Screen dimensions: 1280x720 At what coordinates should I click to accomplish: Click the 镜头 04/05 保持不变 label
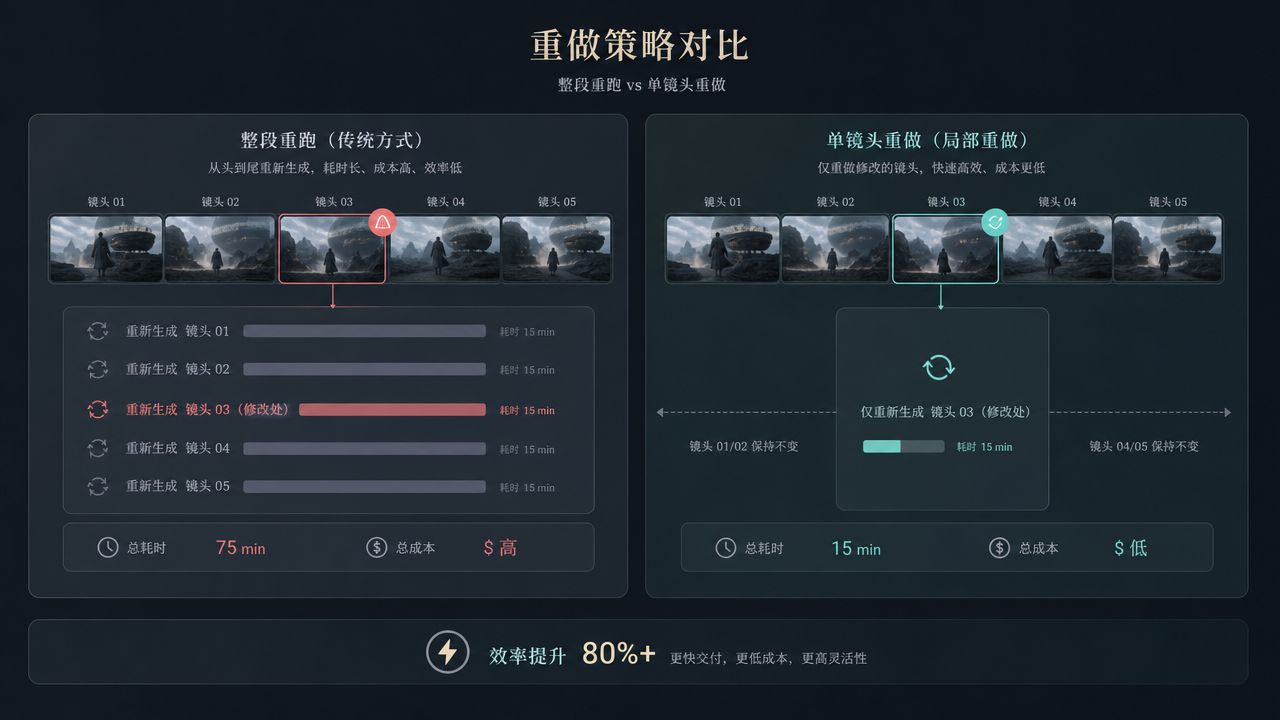(x=1144, y=446)
